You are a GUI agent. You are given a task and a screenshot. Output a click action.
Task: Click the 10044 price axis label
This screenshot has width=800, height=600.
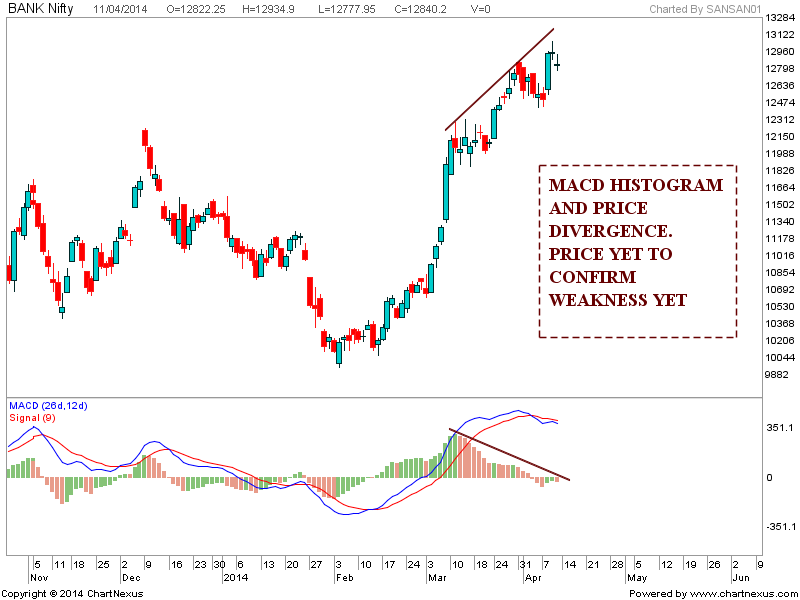pyautogui.click(x=780, y=358)
